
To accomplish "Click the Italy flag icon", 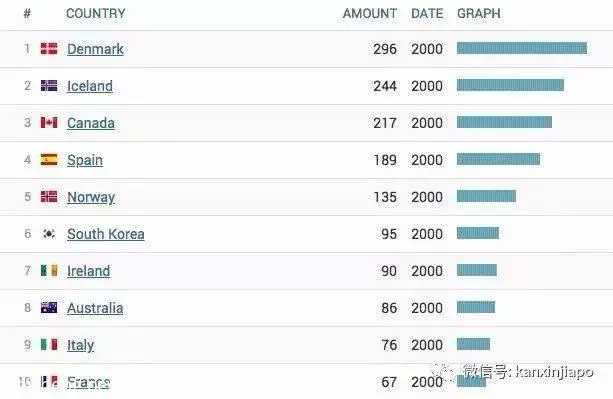I will tap(49, 344).
